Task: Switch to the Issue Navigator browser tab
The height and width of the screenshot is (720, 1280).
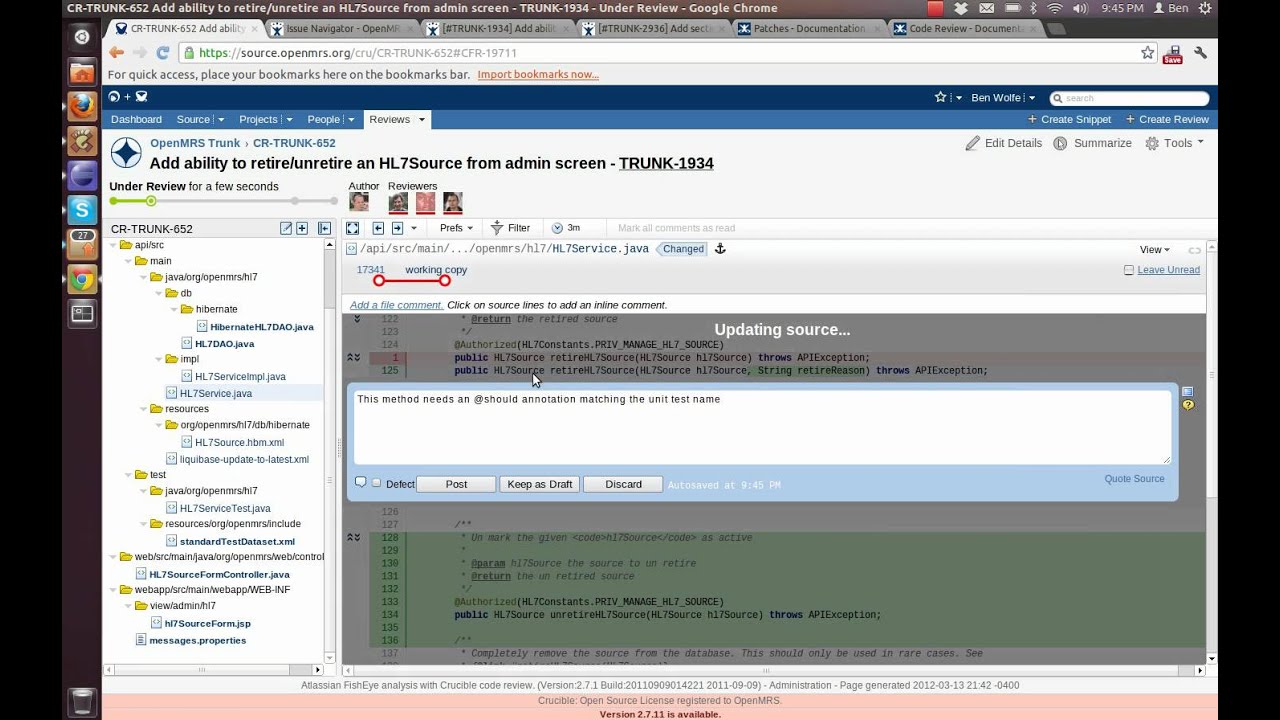Action: pyautogui.click(x=342, y=29)
